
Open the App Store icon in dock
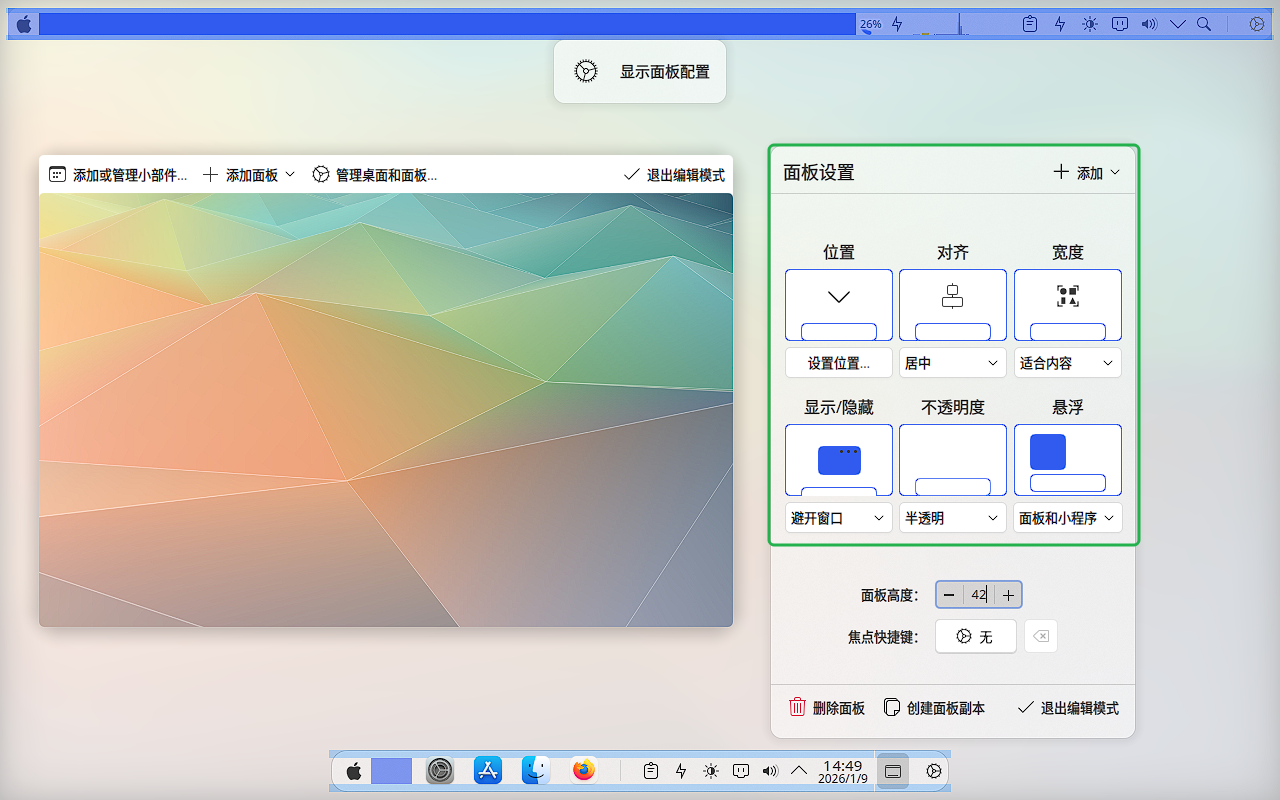click(x=488, y=771)
